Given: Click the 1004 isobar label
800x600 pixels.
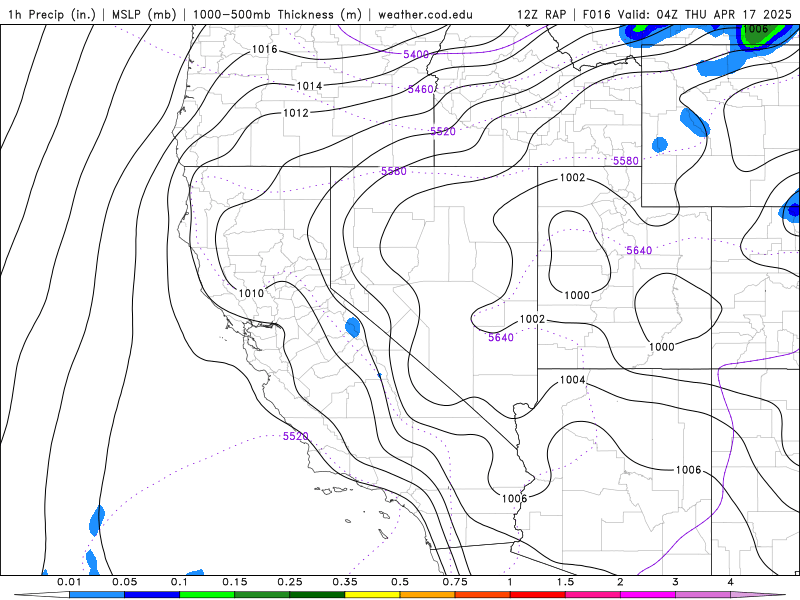Looking at the screenshot, I should tap(572, 380).
